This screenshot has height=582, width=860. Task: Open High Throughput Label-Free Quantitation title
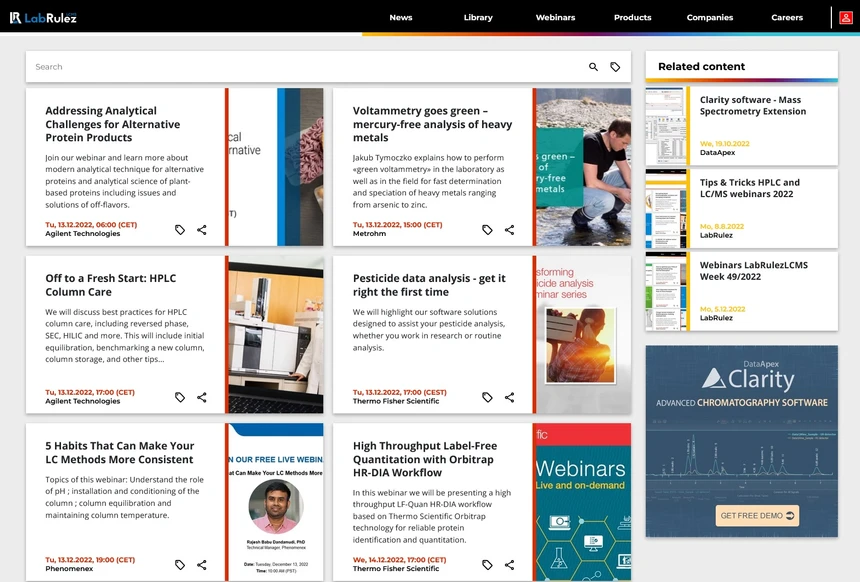click(x=425, y=459)
